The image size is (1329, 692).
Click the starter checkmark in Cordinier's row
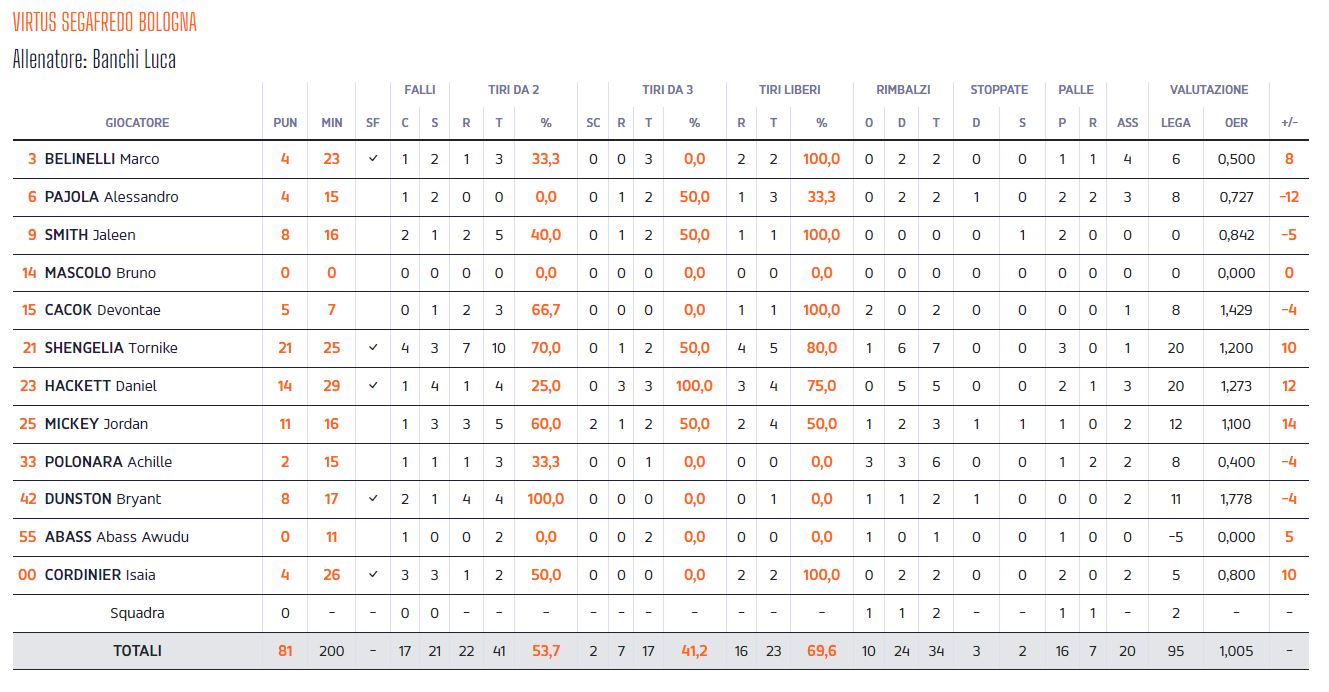[x=373, y=575]
